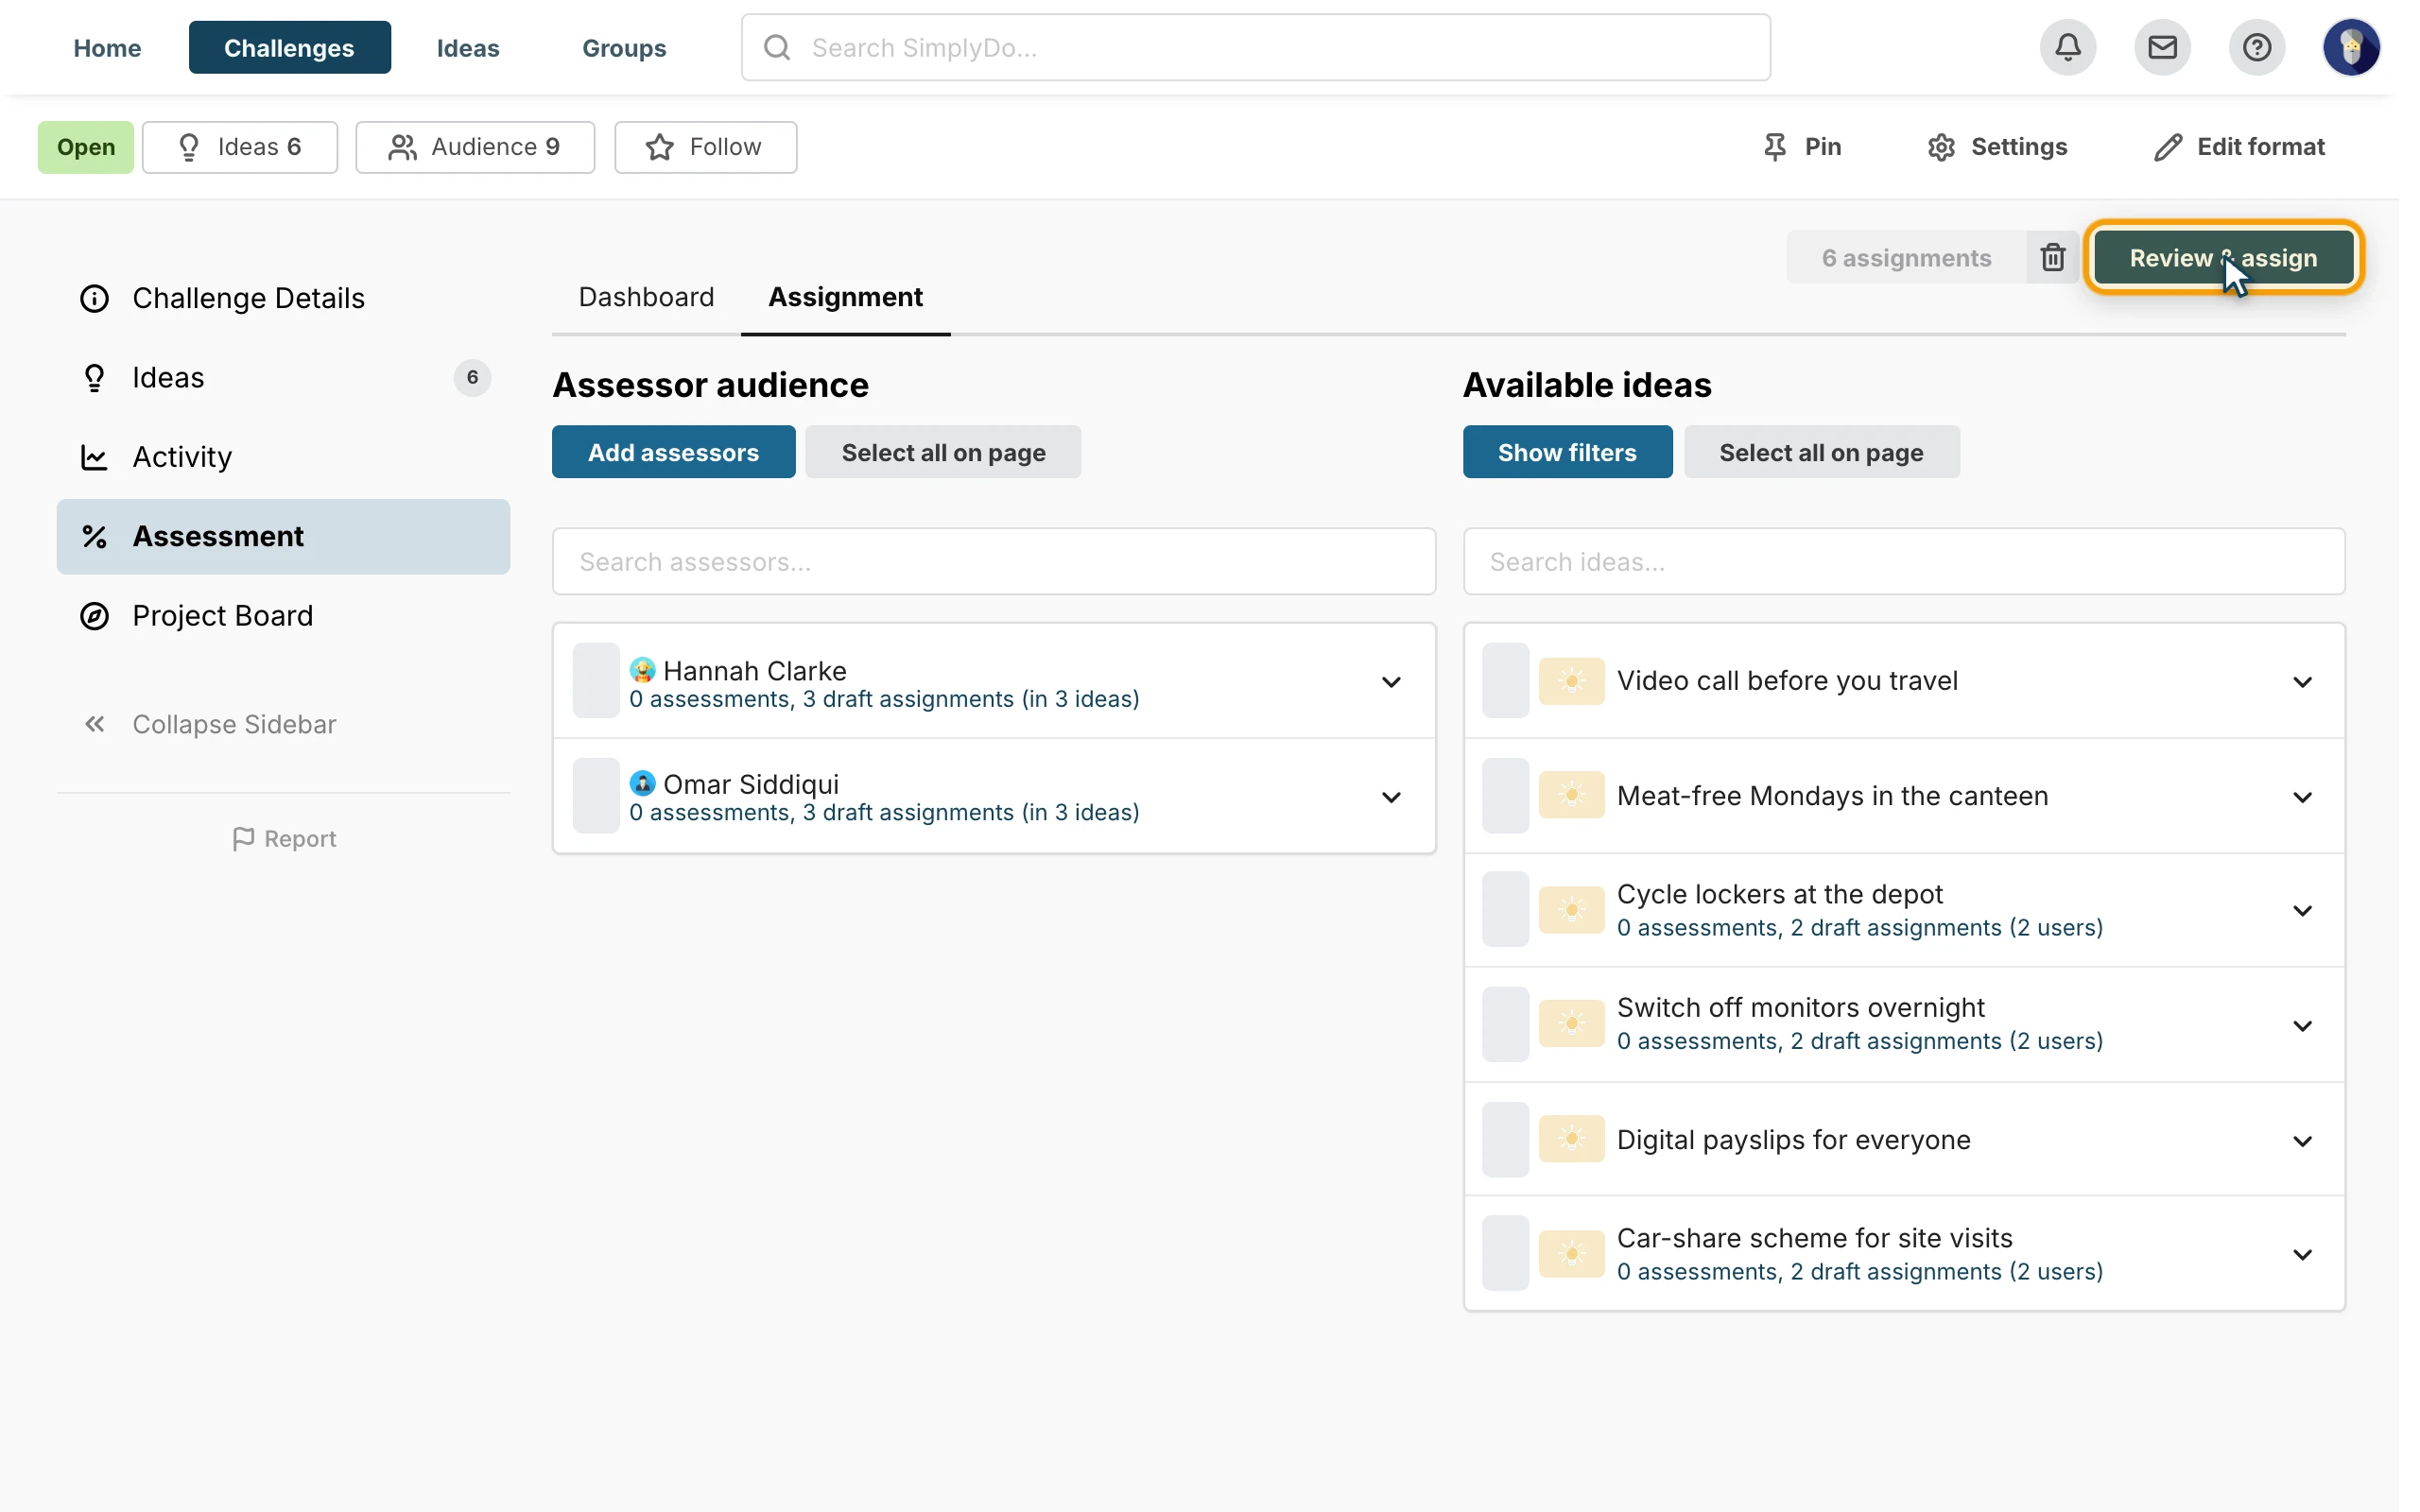Image resolution: width=2420 pixels, height=1512 pixels.
Task: Click Omar Siddiqui's avatar icon
Action: click(642, 783)
